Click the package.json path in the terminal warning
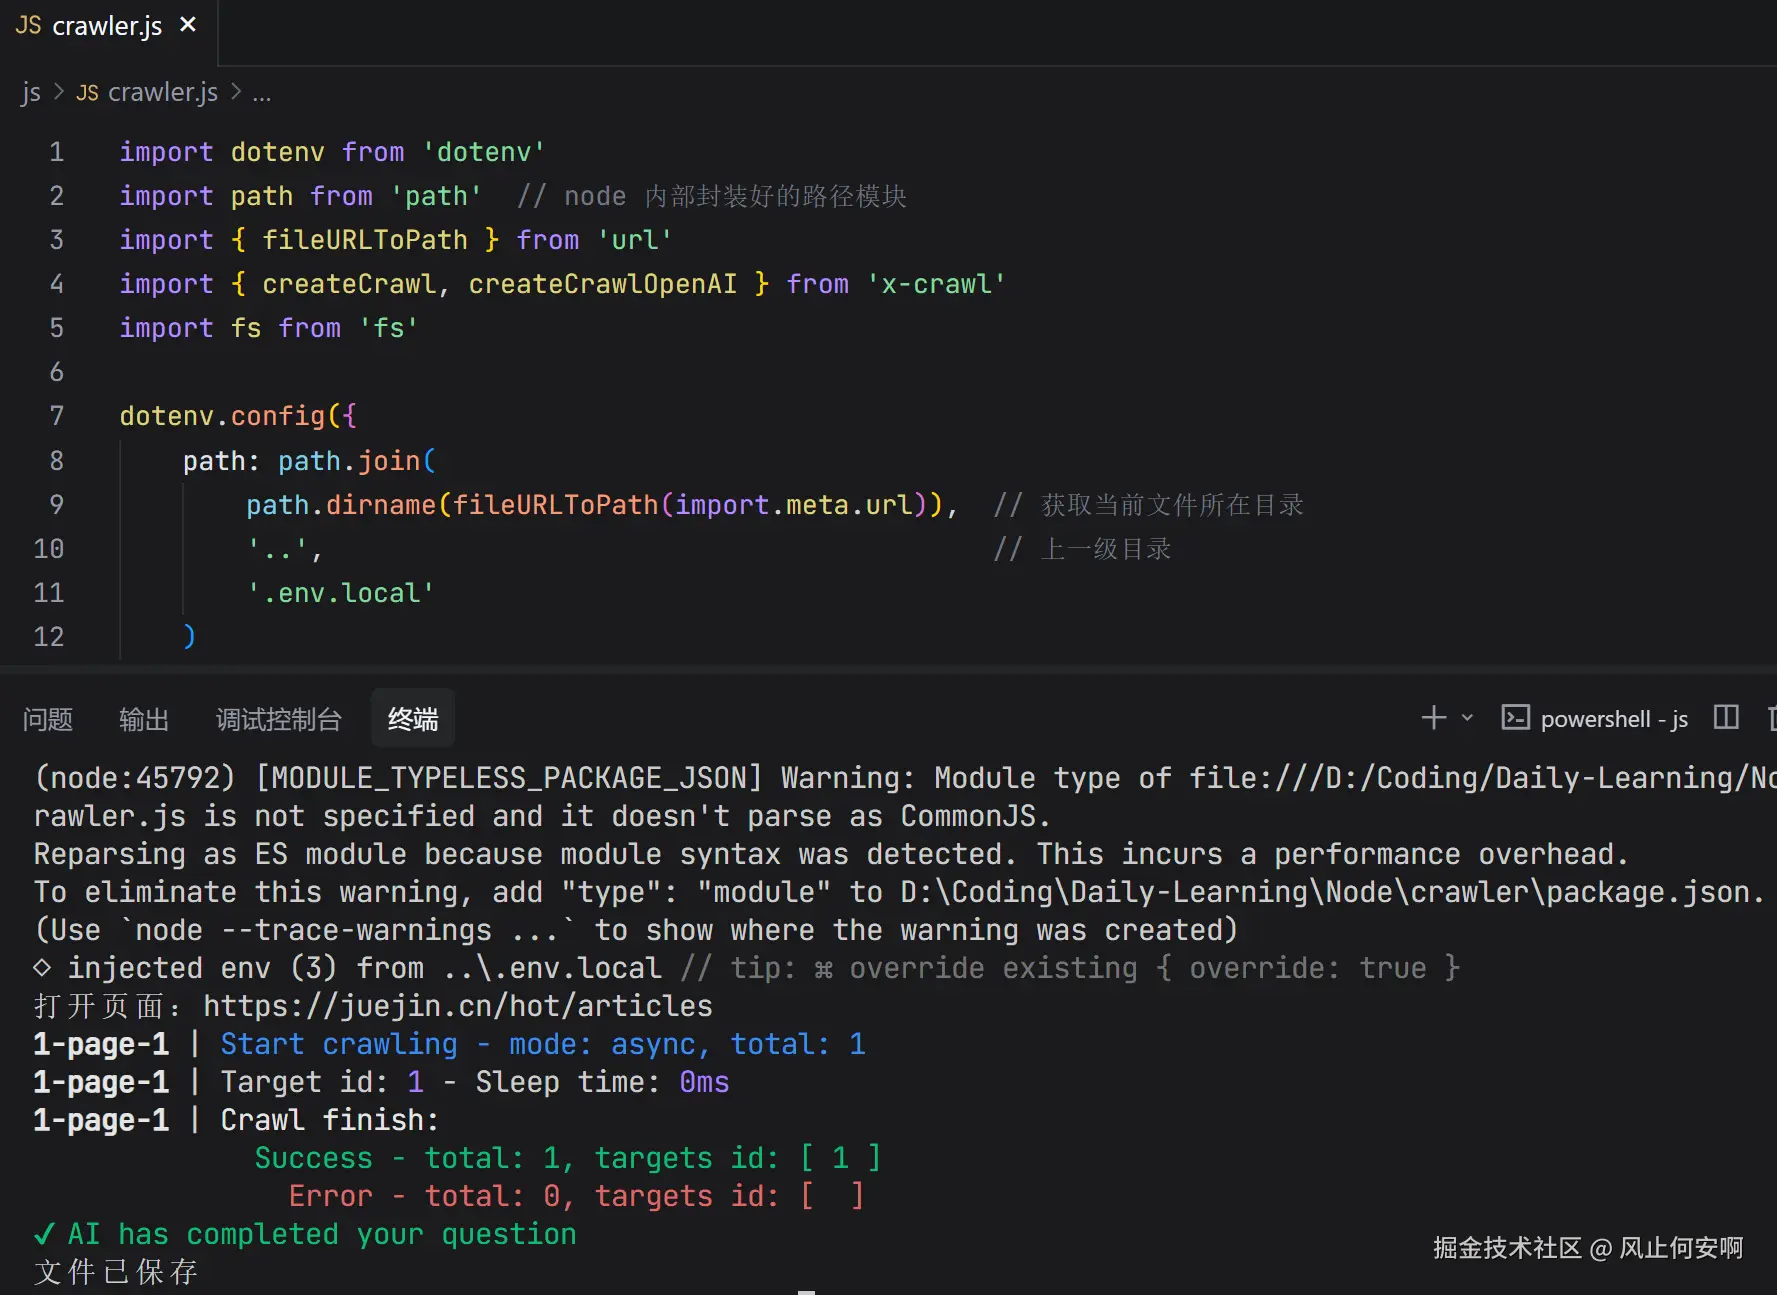This screenshot has width=1777, height=1295. tap(1326, 892)
